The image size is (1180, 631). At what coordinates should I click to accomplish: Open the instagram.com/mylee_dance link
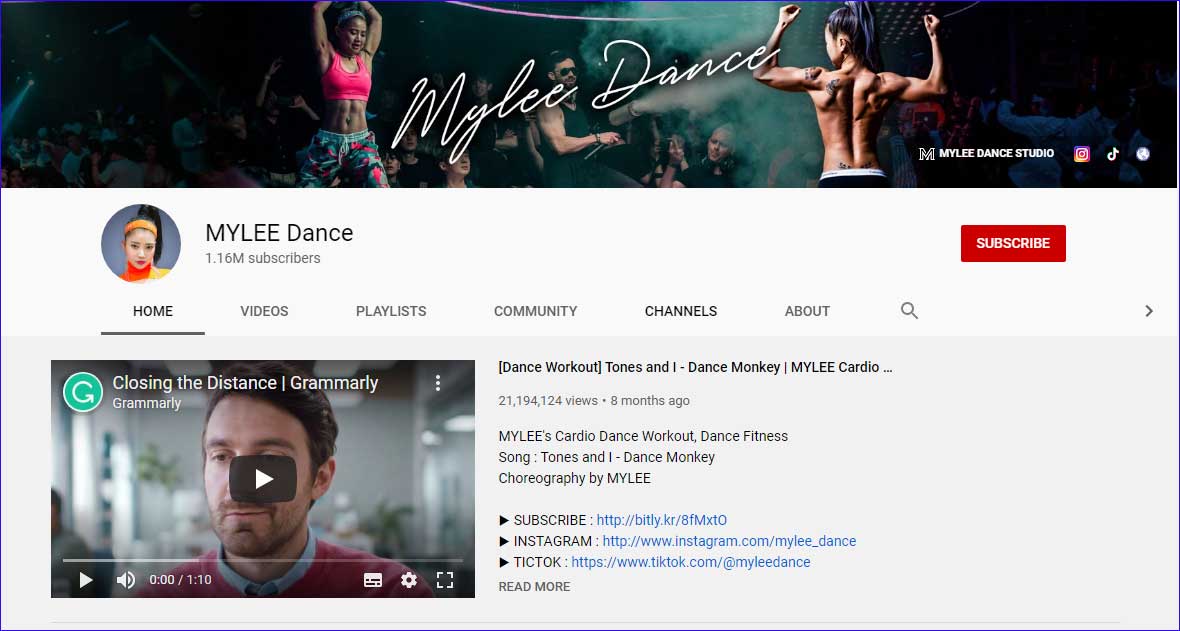[x=729, y=541]
